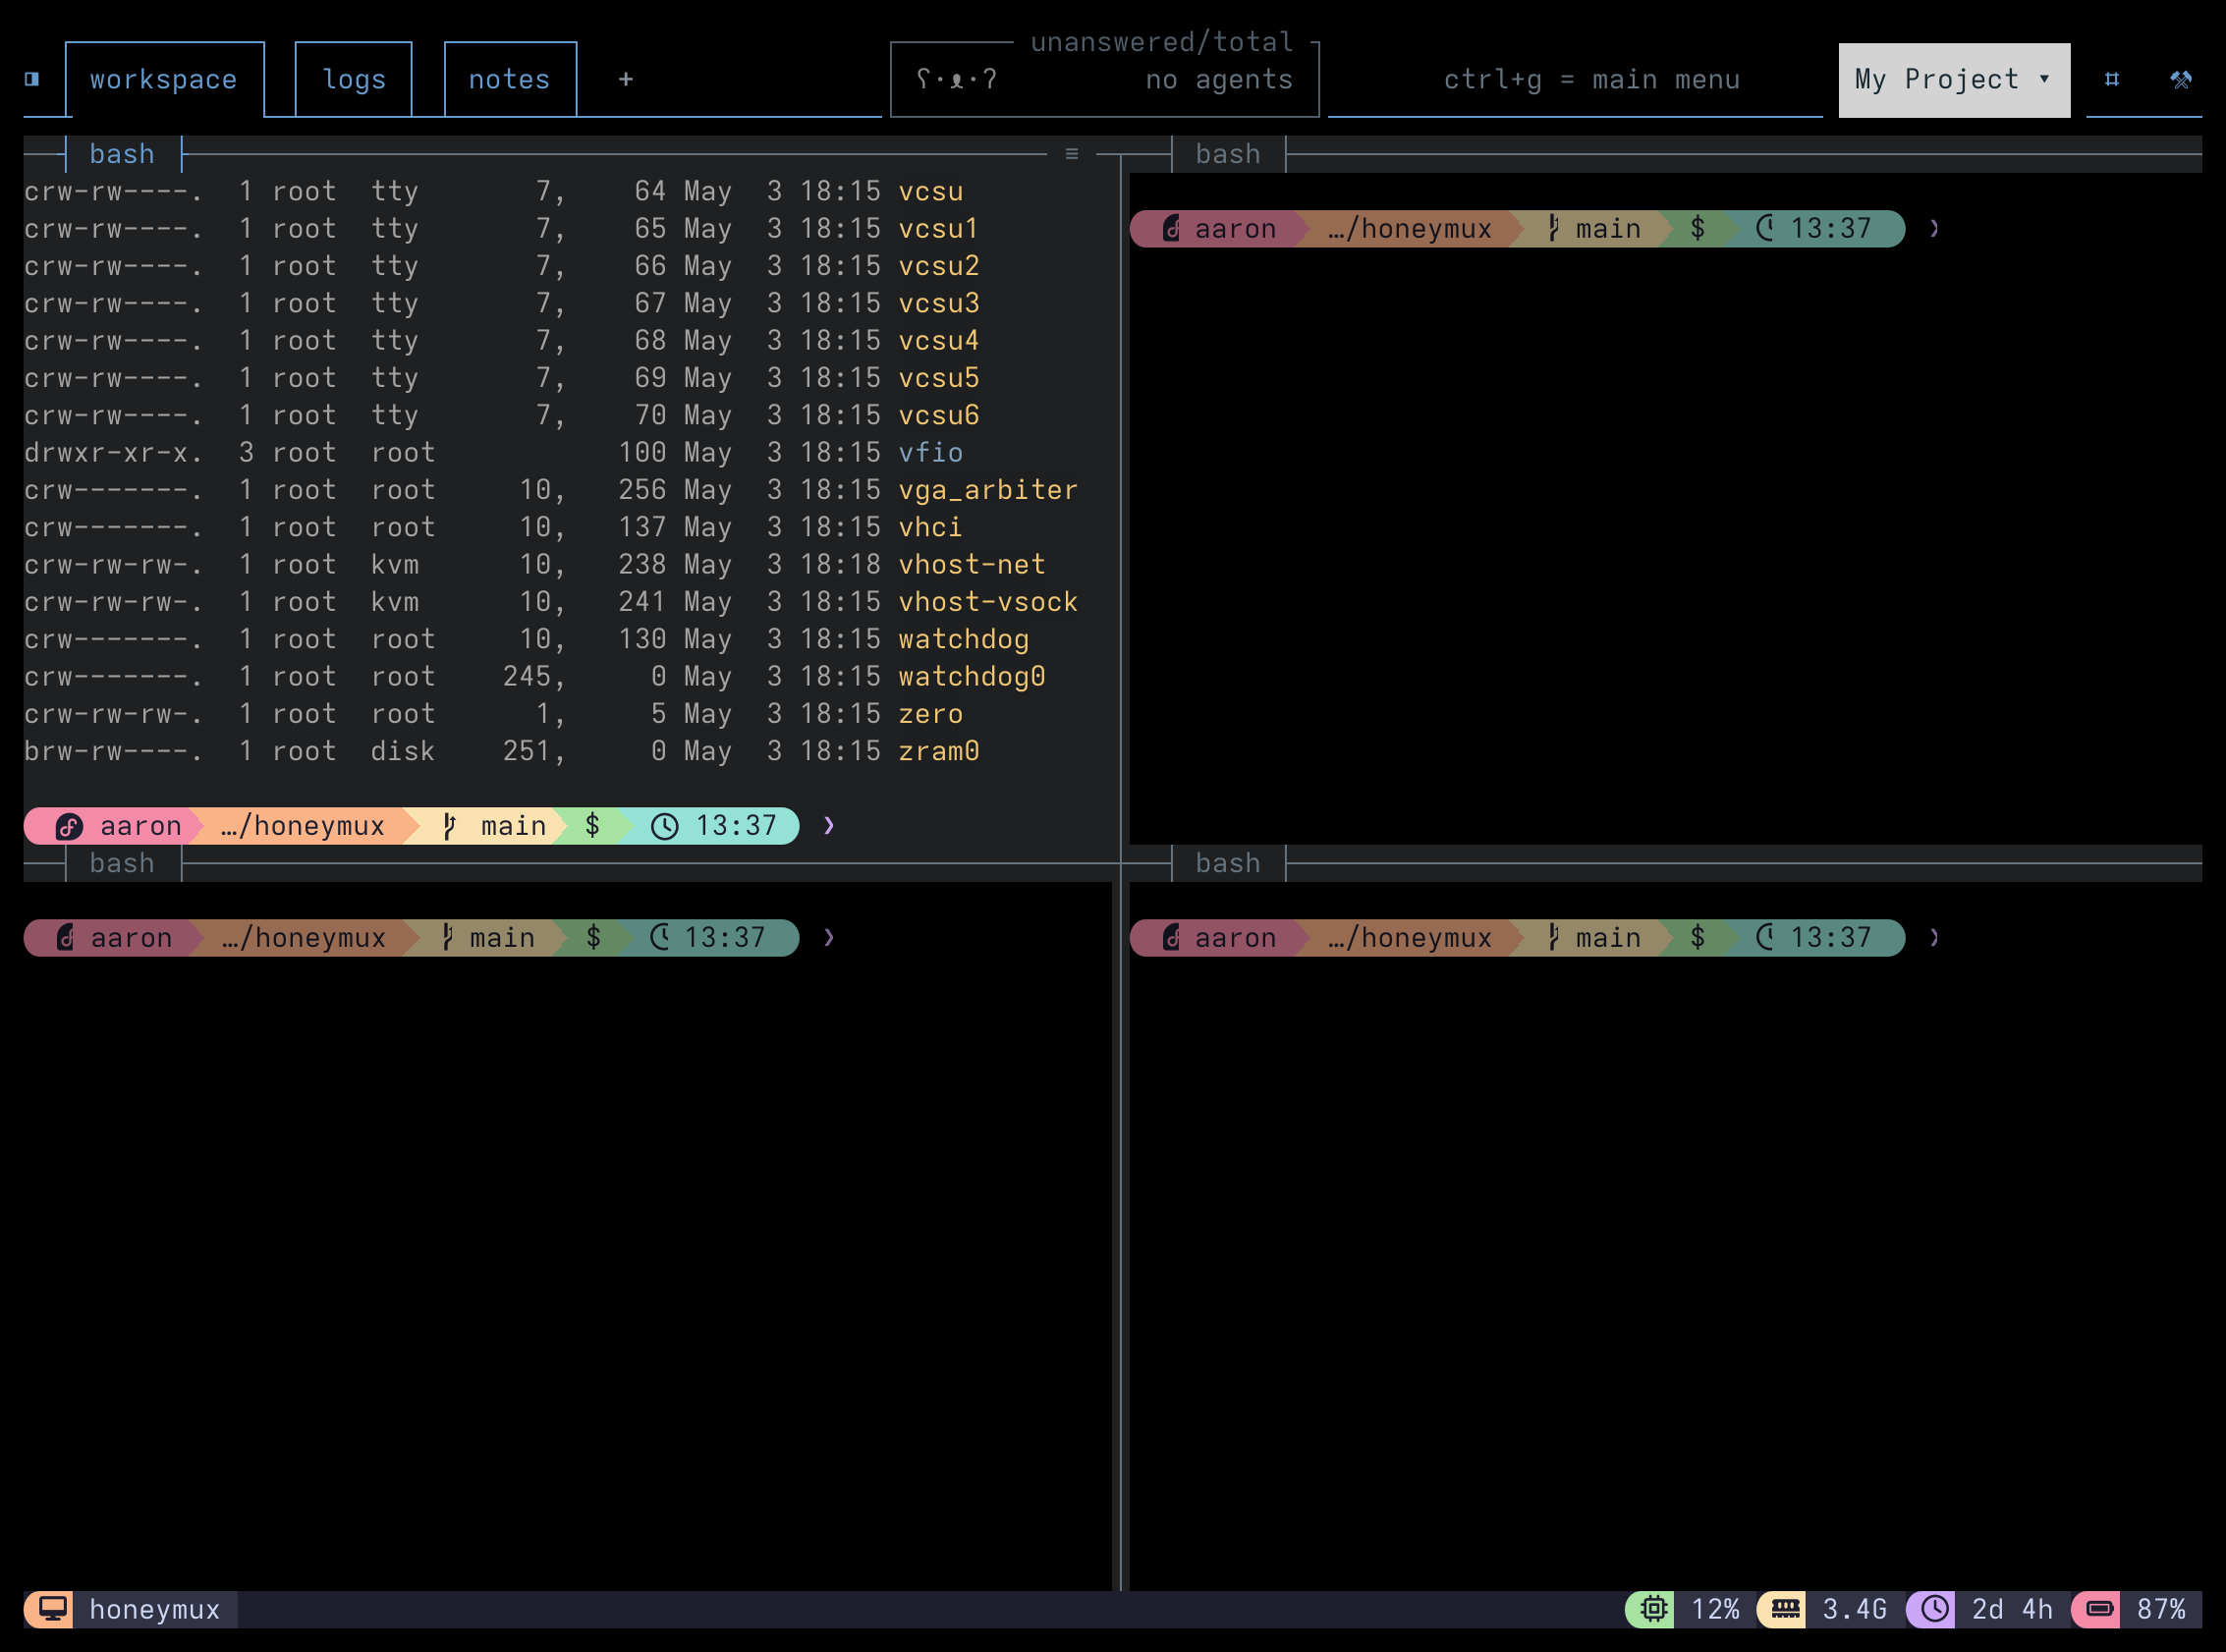This screenshot has width=2226, height=1652.
Task: Switch to the workspace tab
Action: 164,79
